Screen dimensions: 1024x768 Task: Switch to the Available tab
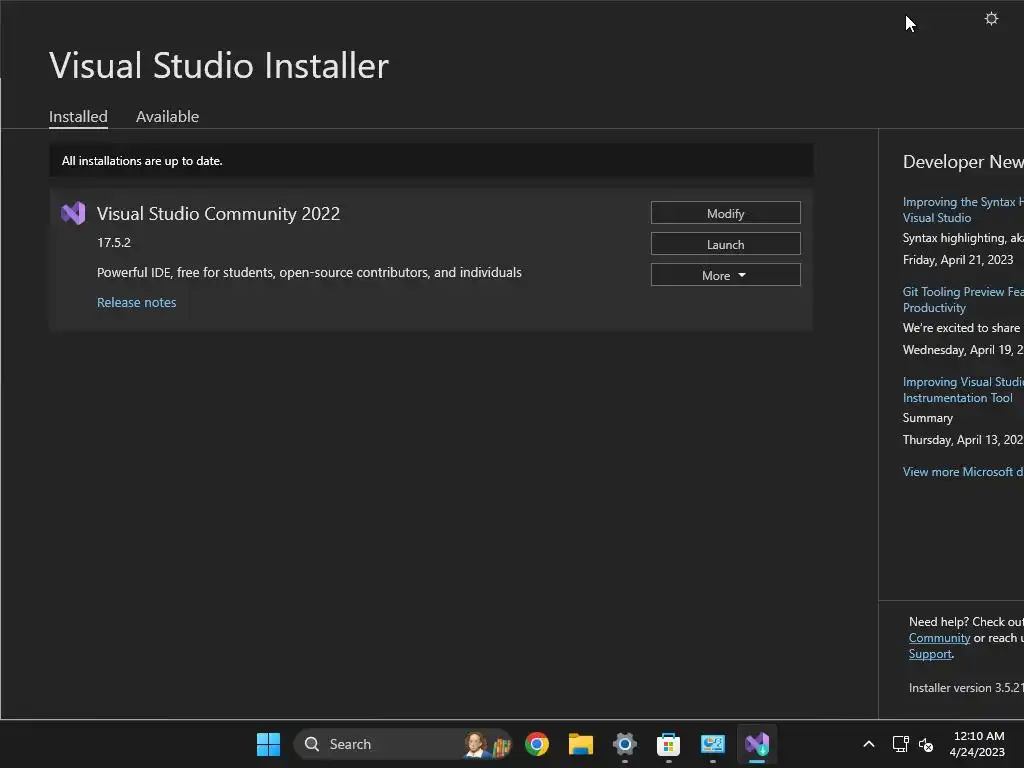click(x=167, y=117)
